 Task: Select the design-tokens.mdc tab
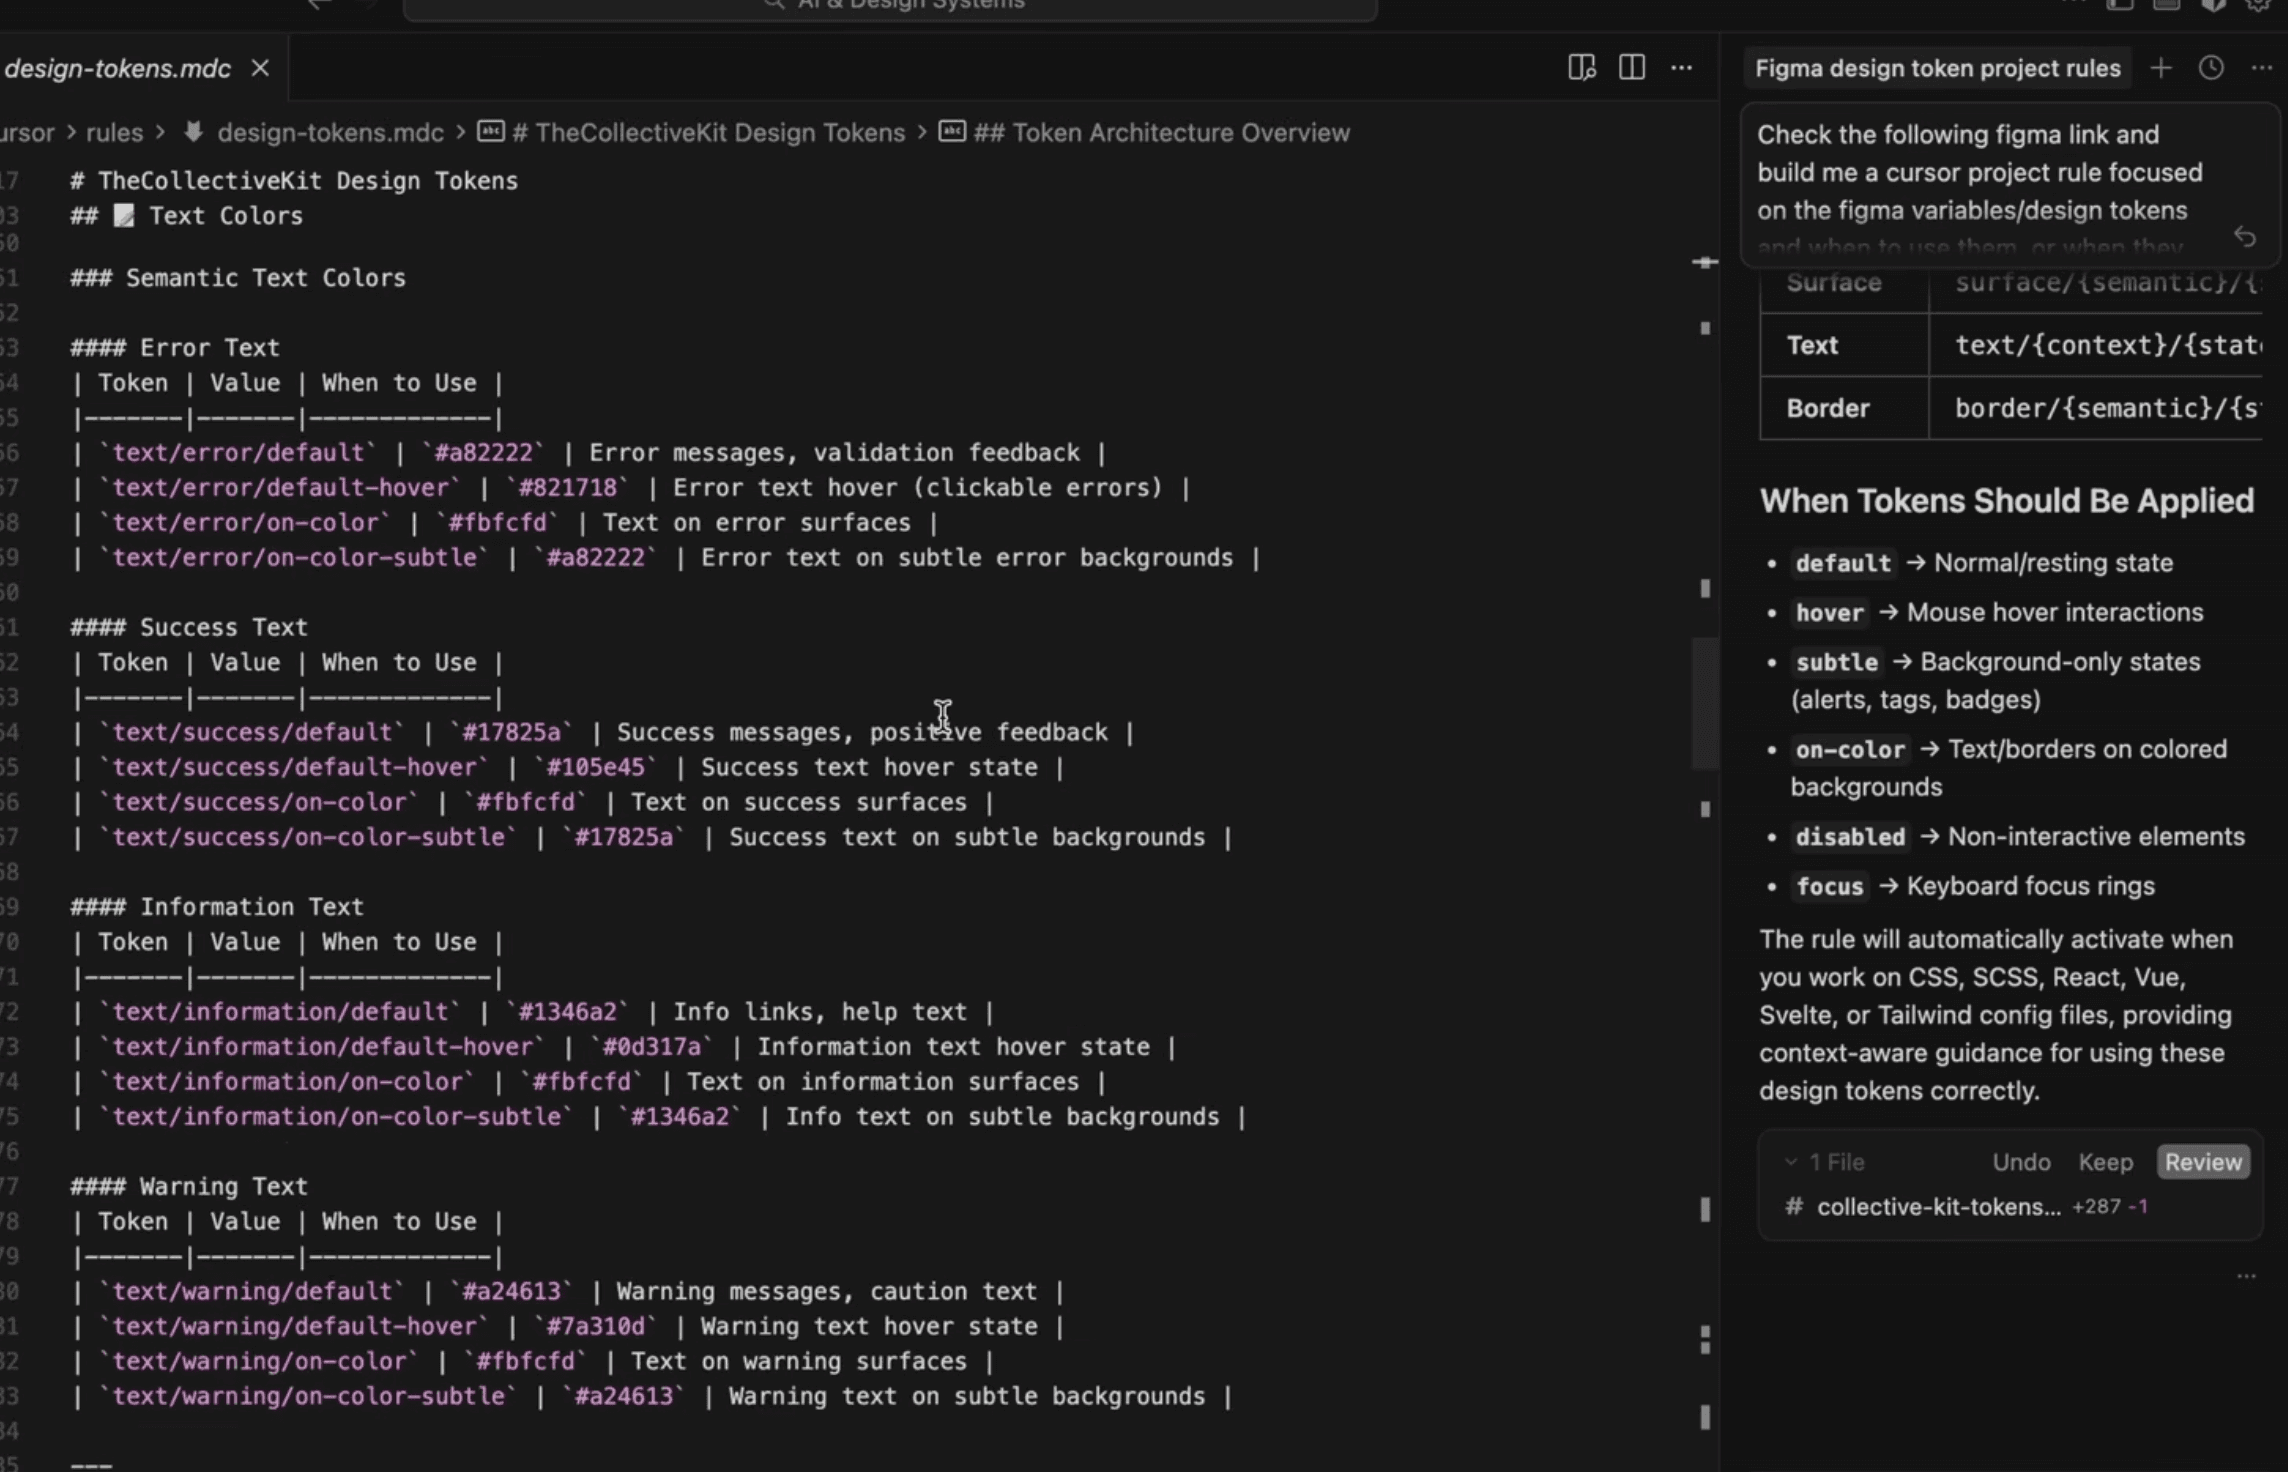click(x=144, y=68)
